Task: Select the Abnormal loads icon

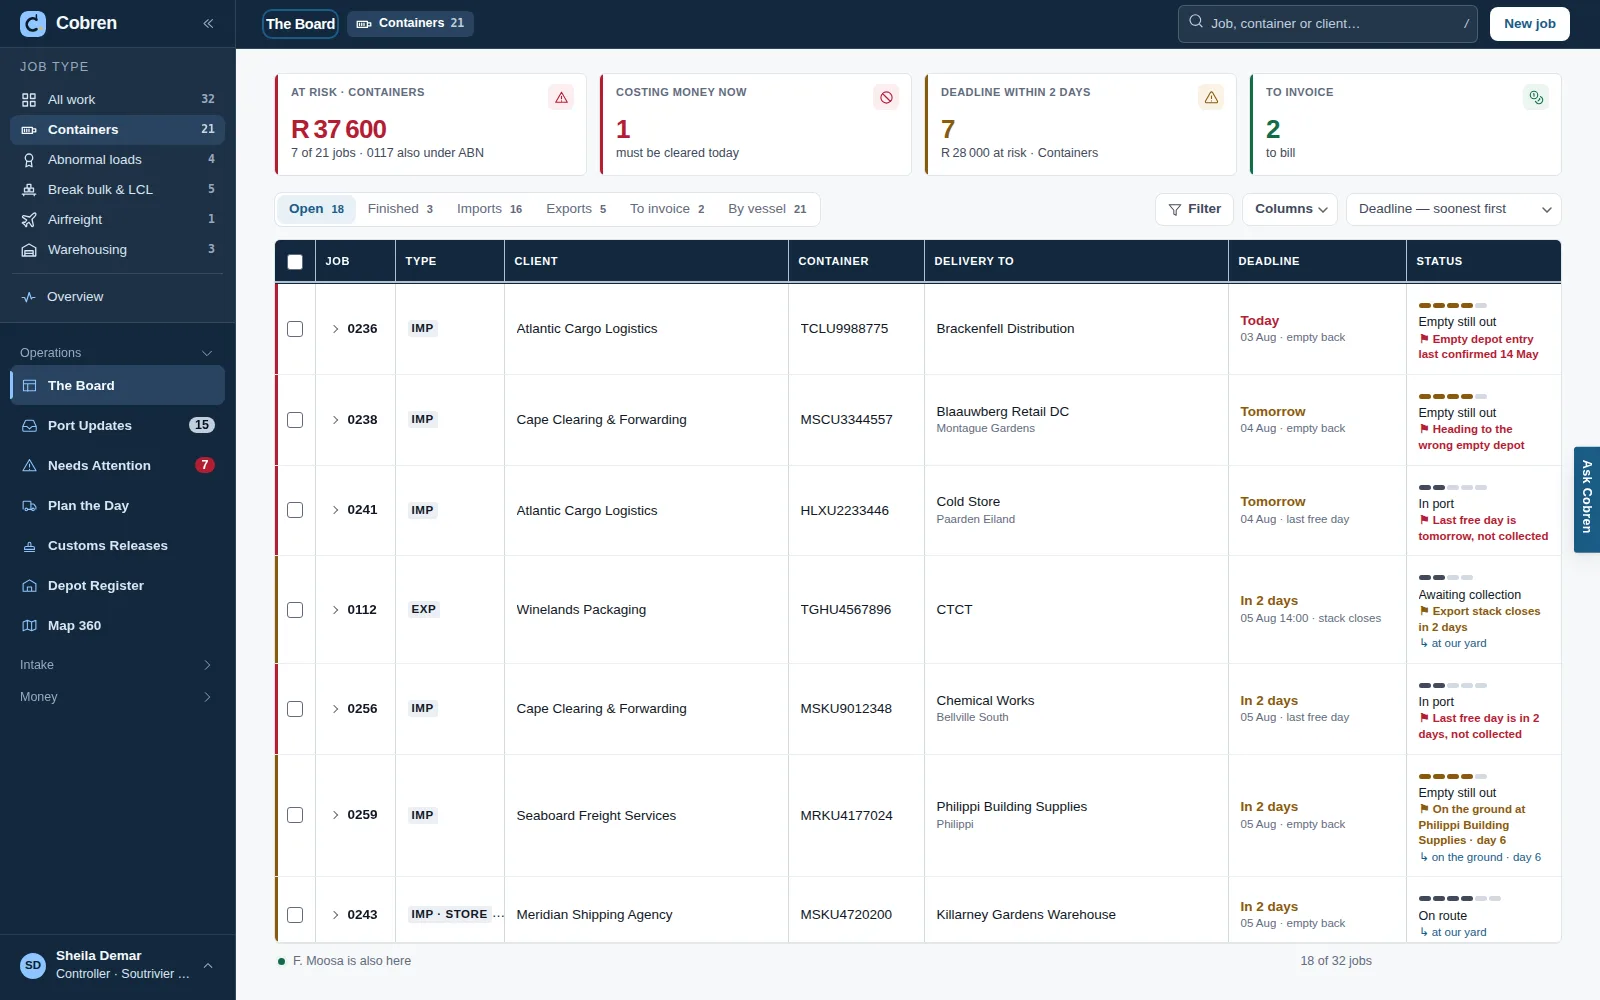Action: (29, 160)
